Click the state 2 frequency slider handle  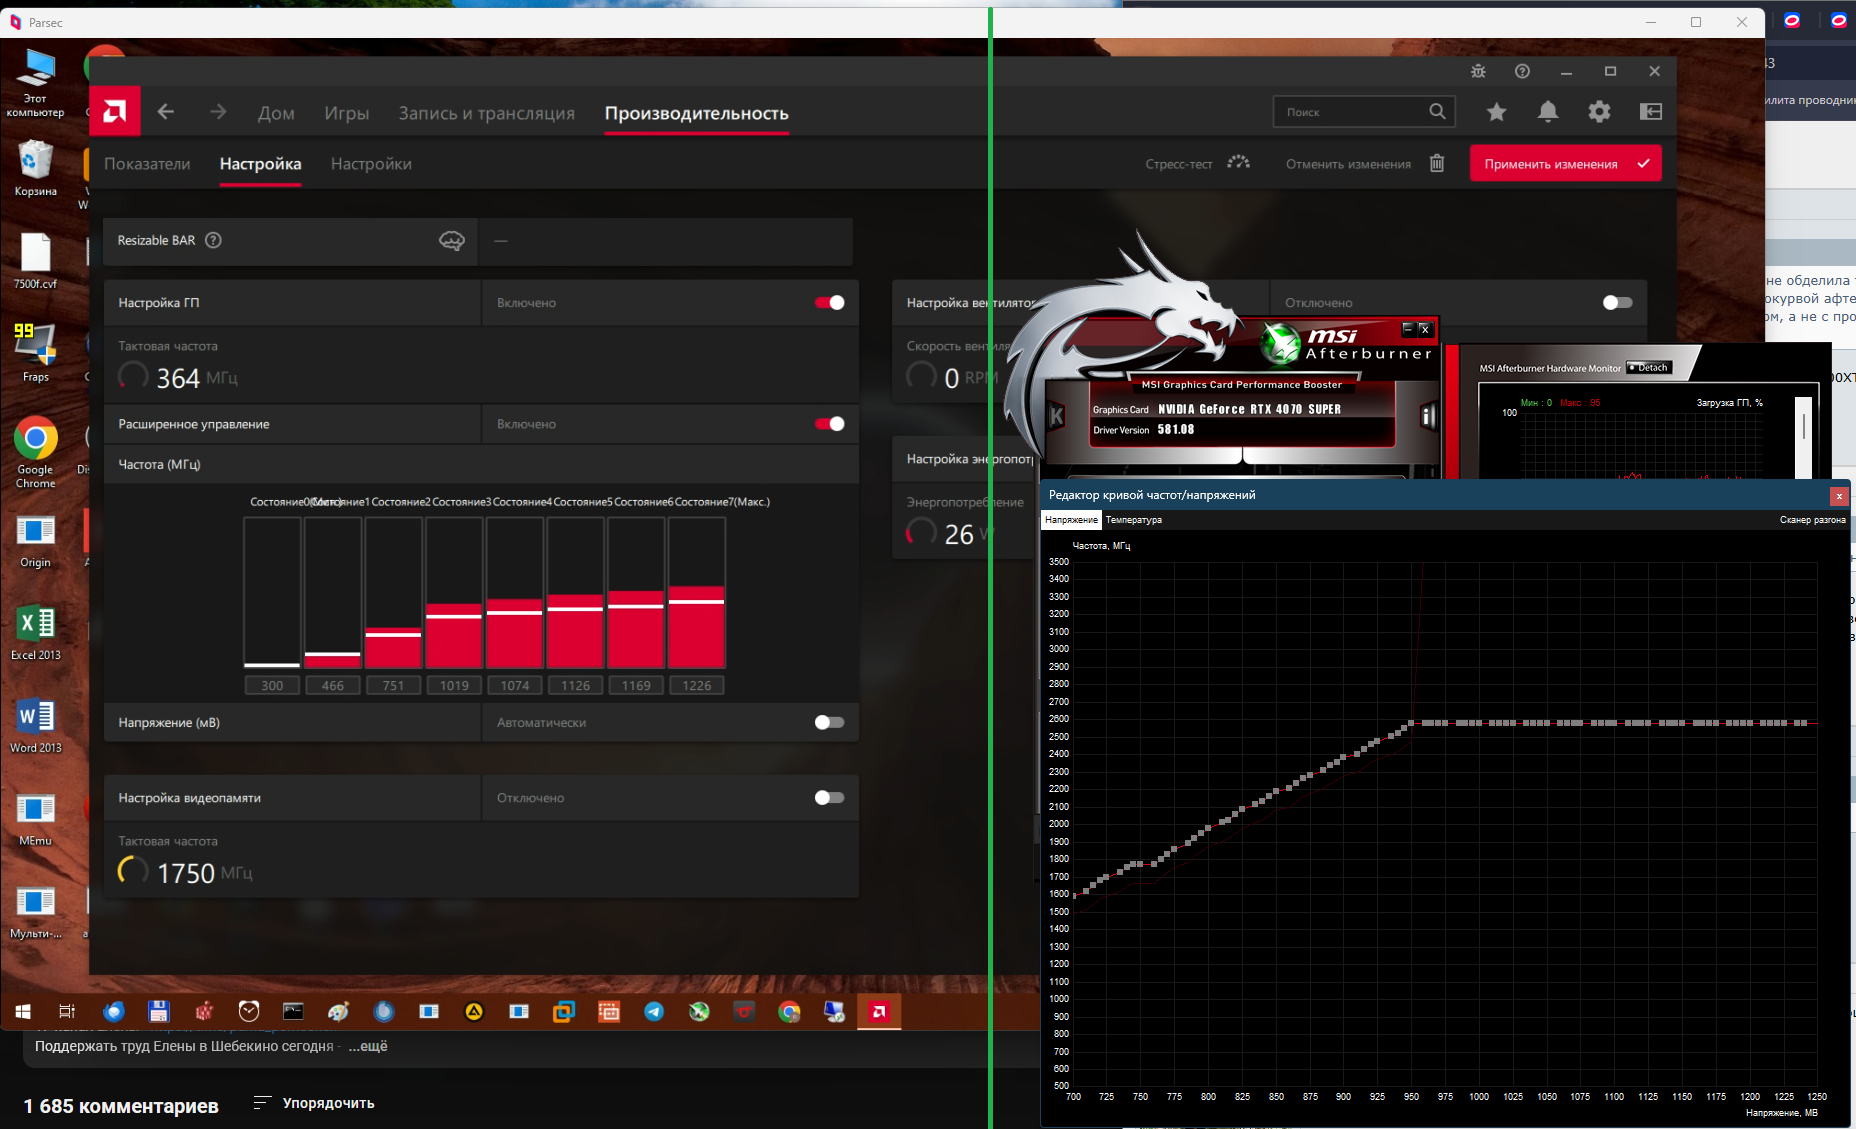393,634
